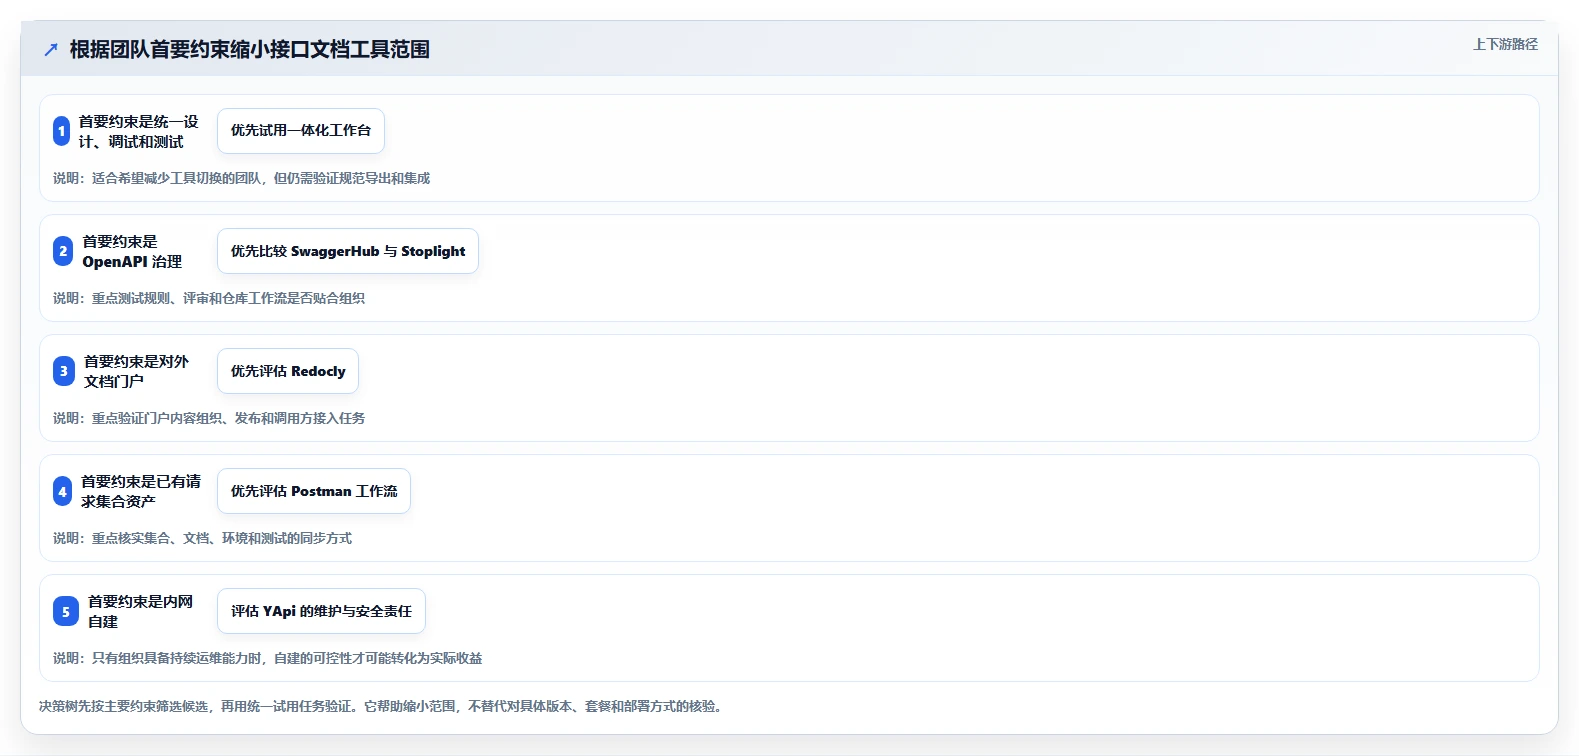
Task: Click the note 适合希望减少工具切换的团队
Action: tap(241, 178)
